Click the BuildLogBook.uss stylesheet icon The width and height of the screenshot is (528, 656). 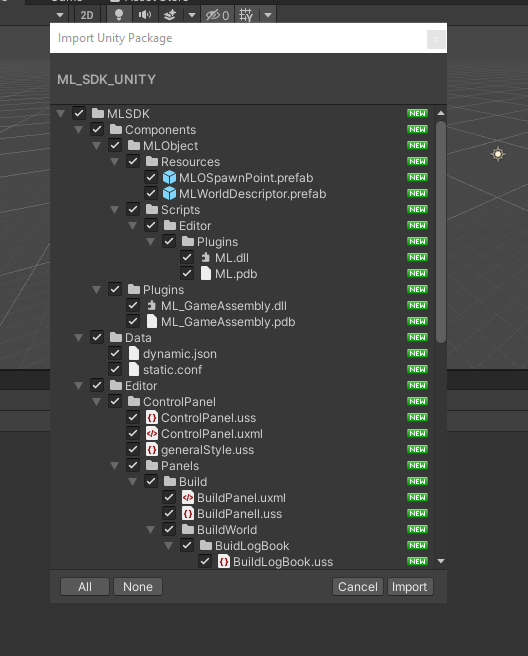(x=223, y=561)
